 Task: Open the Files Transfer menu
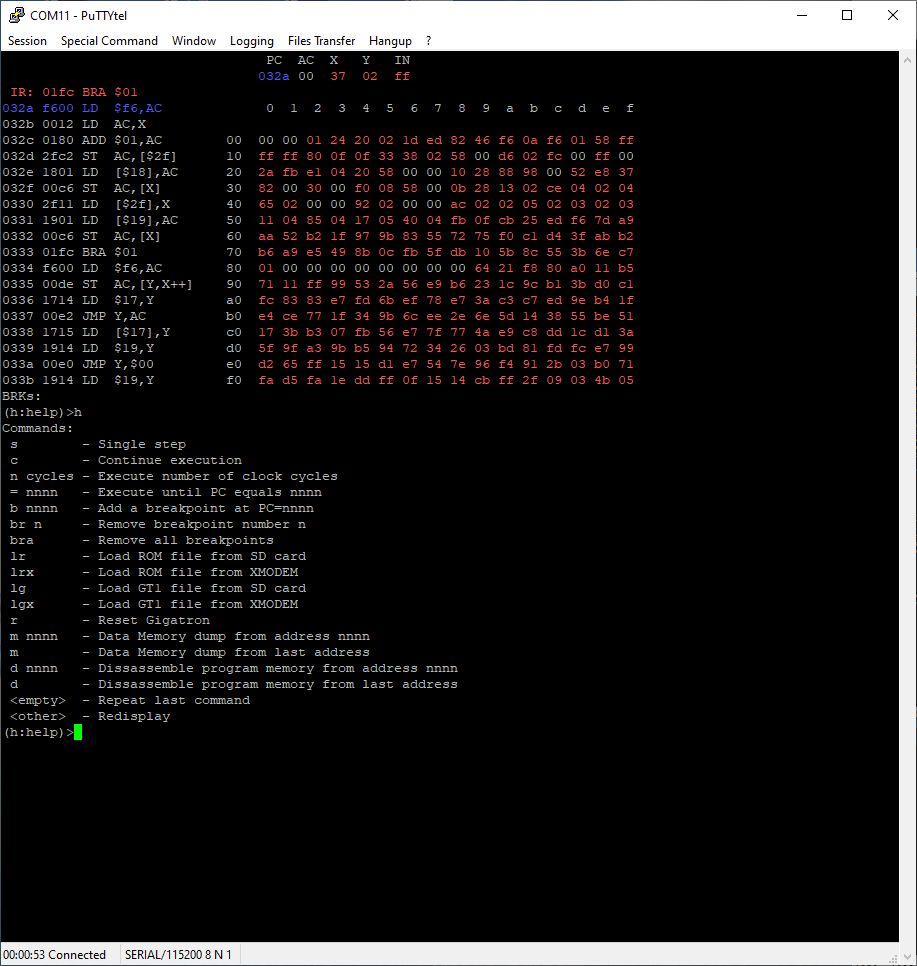[x=321, y=40]
